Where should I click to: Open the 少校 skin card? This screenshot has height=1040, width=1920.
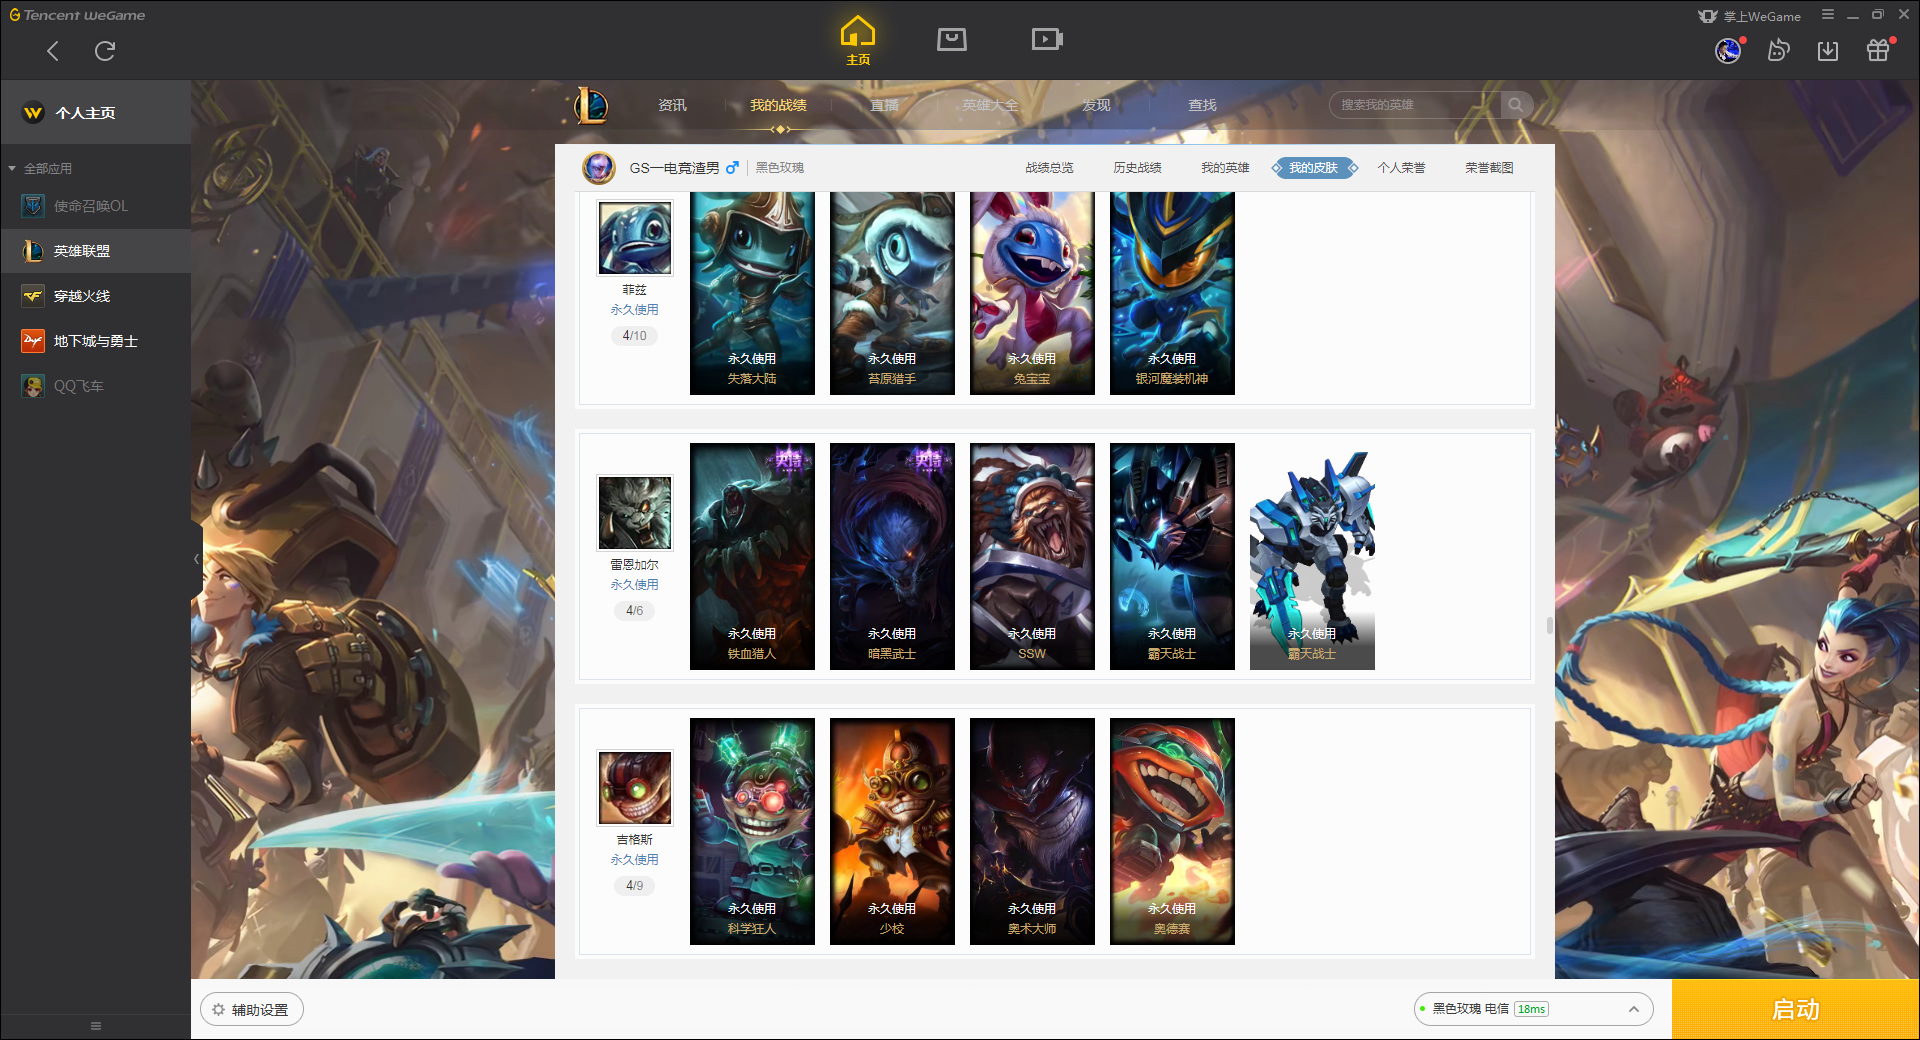[892, 831]
